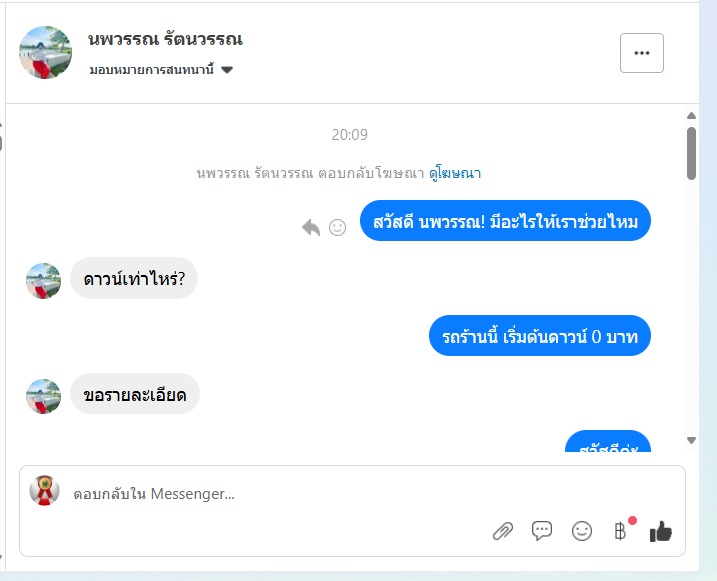Viewport: 717px width, 581px height.
Task: Click customer profile picture in header
Action: point(45,53)
